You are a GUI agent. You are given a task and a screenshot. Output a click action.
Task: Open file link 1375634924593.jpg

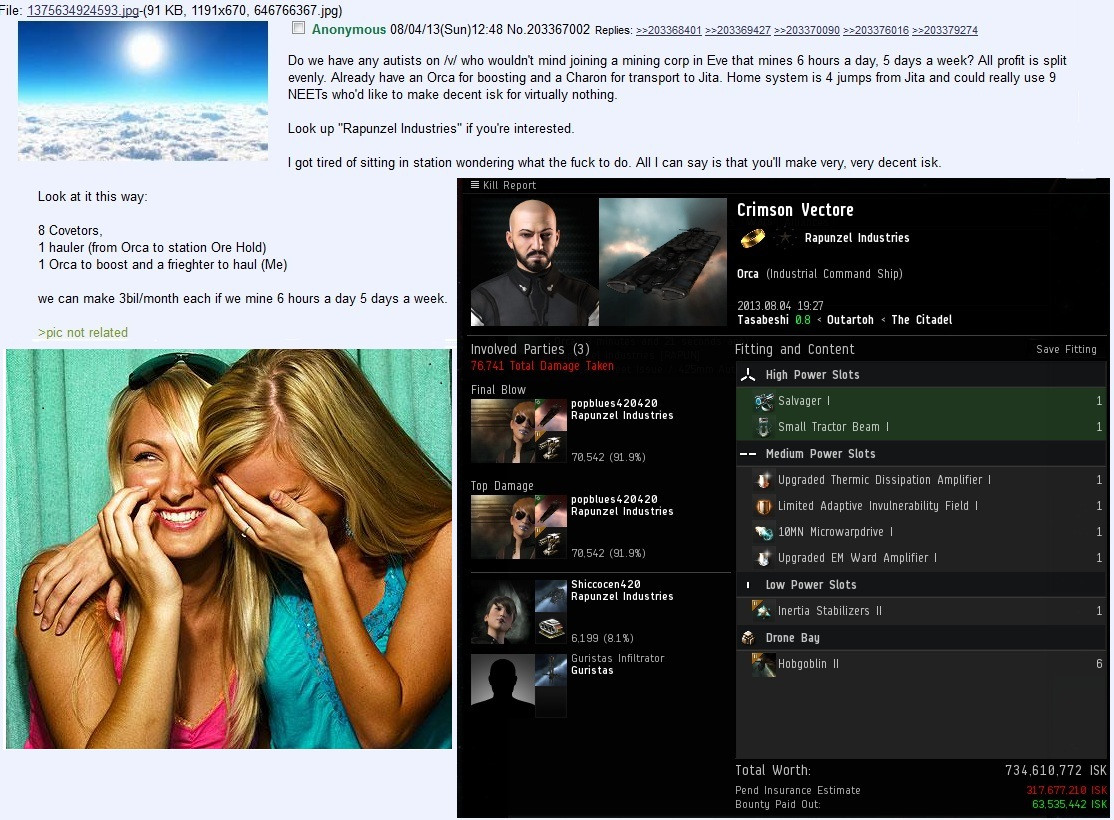point(82,11)
